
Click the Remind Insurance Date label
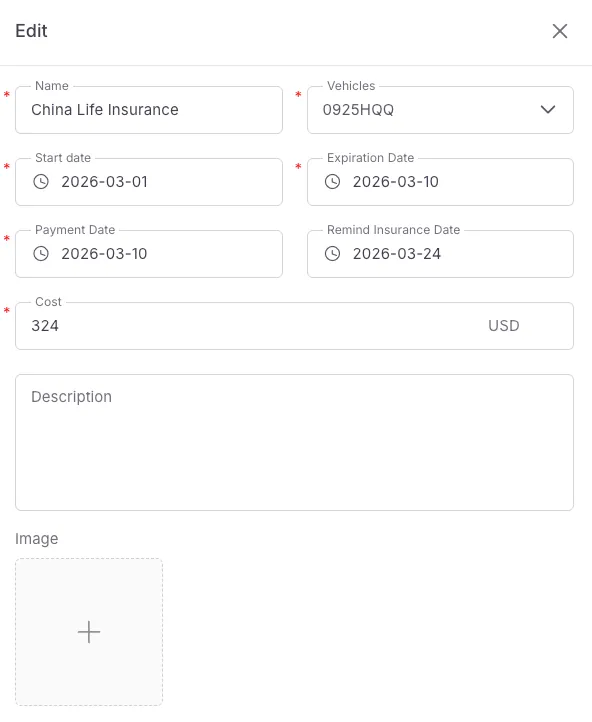pos(394,230)
